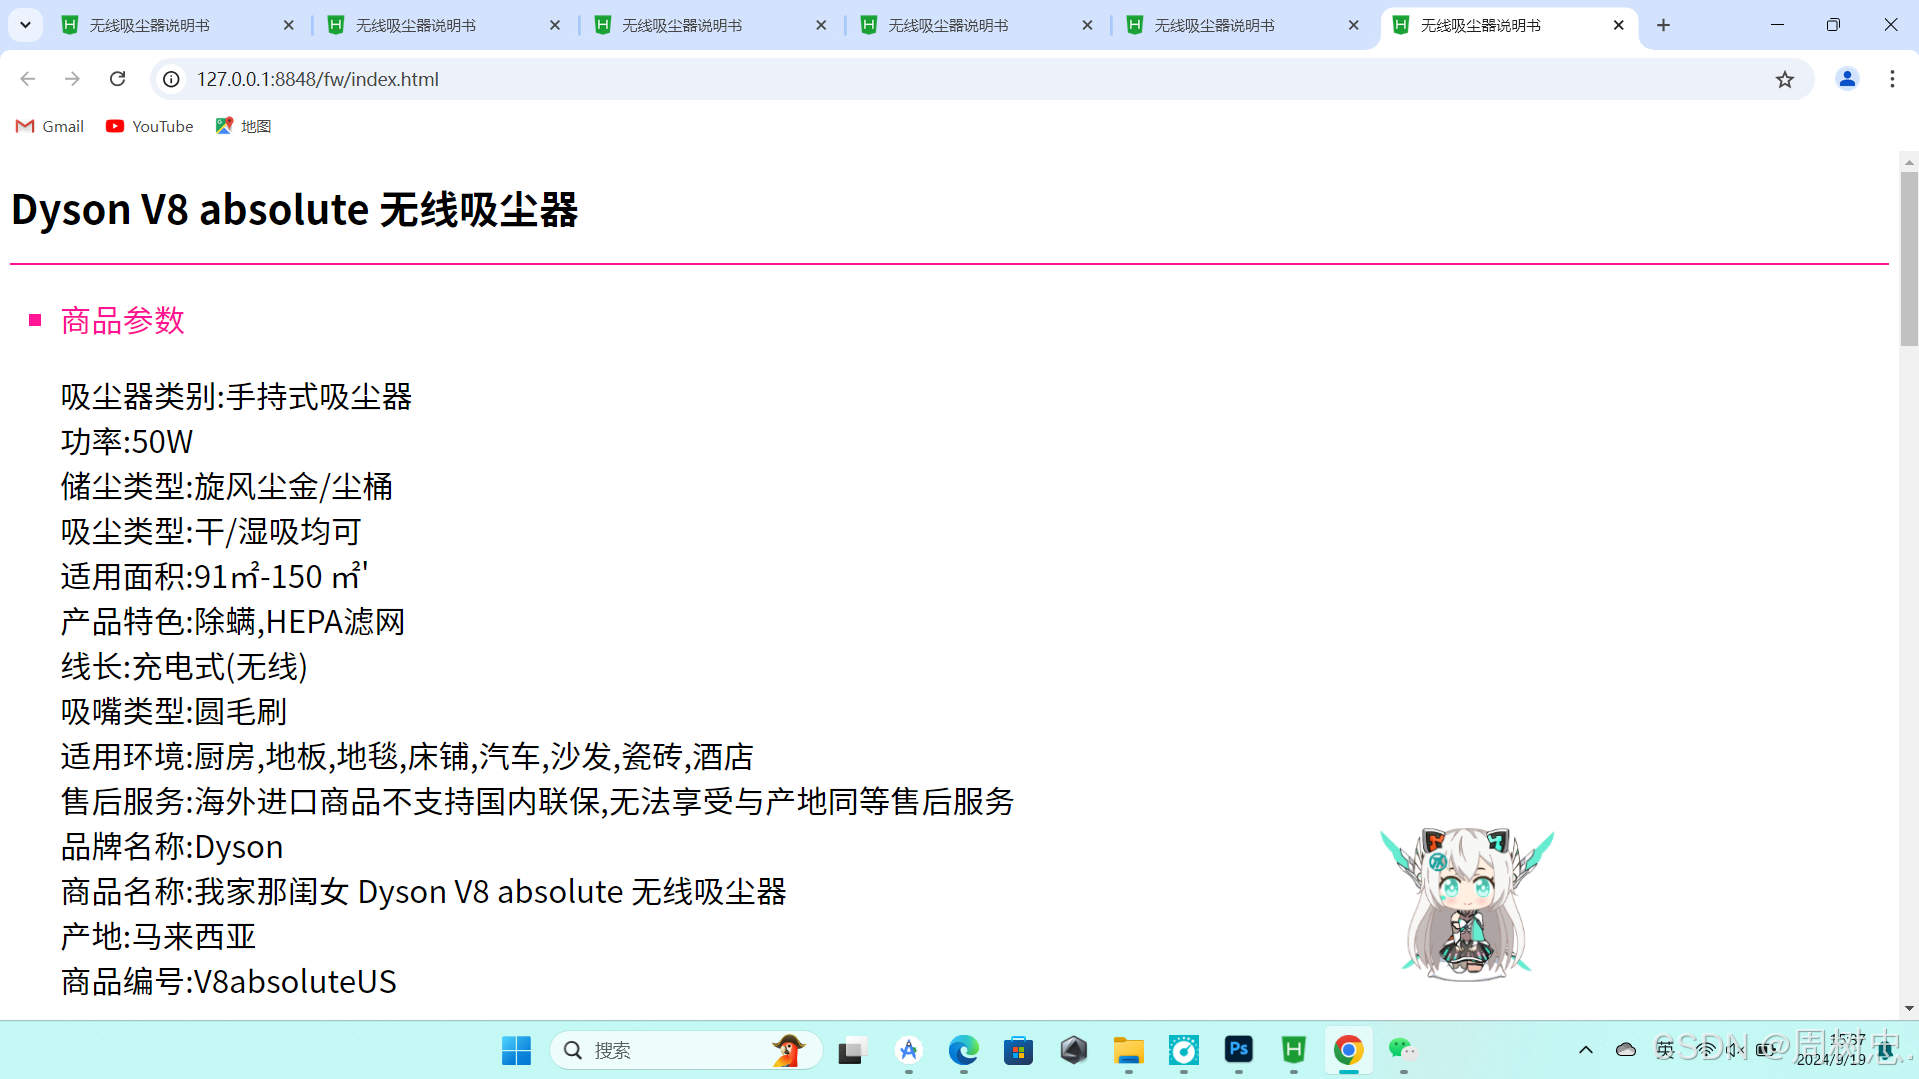
Task: Click 吸尘类型:干/湿吸均可 text
Action: point(211,532)
